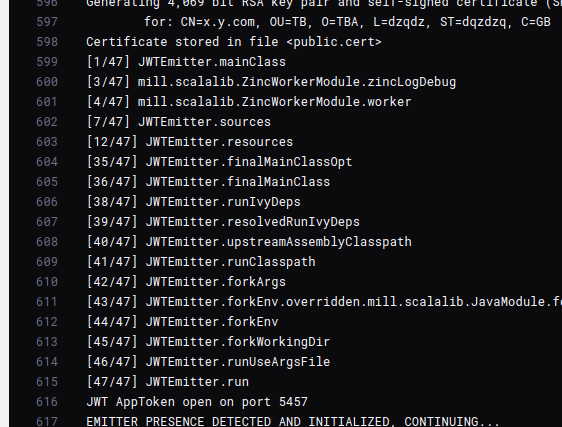The width and height of the screenshot is (562, 427).
Task: Click the ZincWorkerModule.worker log entry
Action: pyautogui.click(x=249, y=102)
